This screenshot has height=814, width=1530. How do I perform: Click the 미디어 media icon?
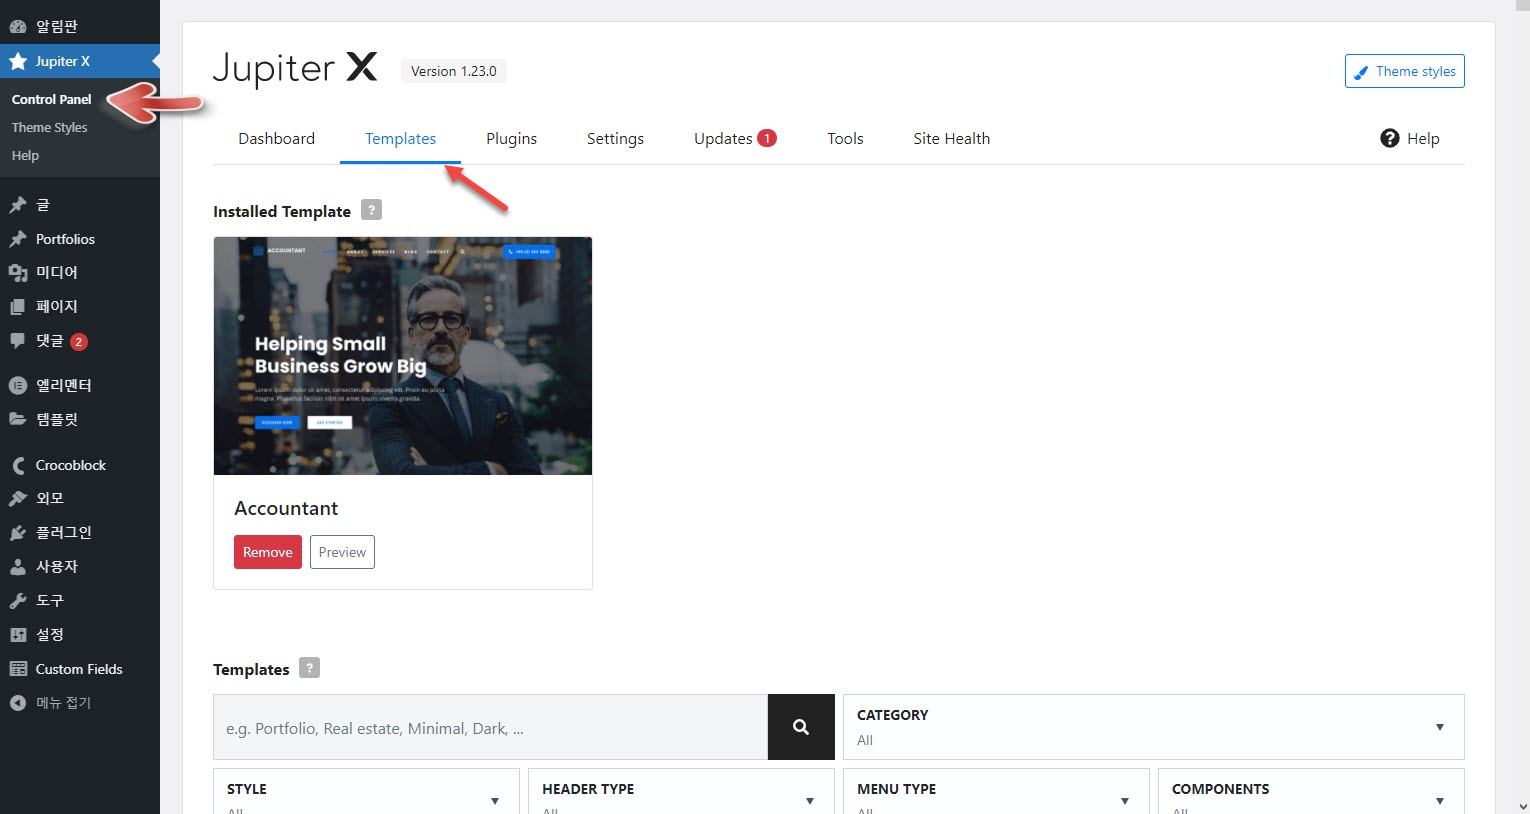coord(18,273)
